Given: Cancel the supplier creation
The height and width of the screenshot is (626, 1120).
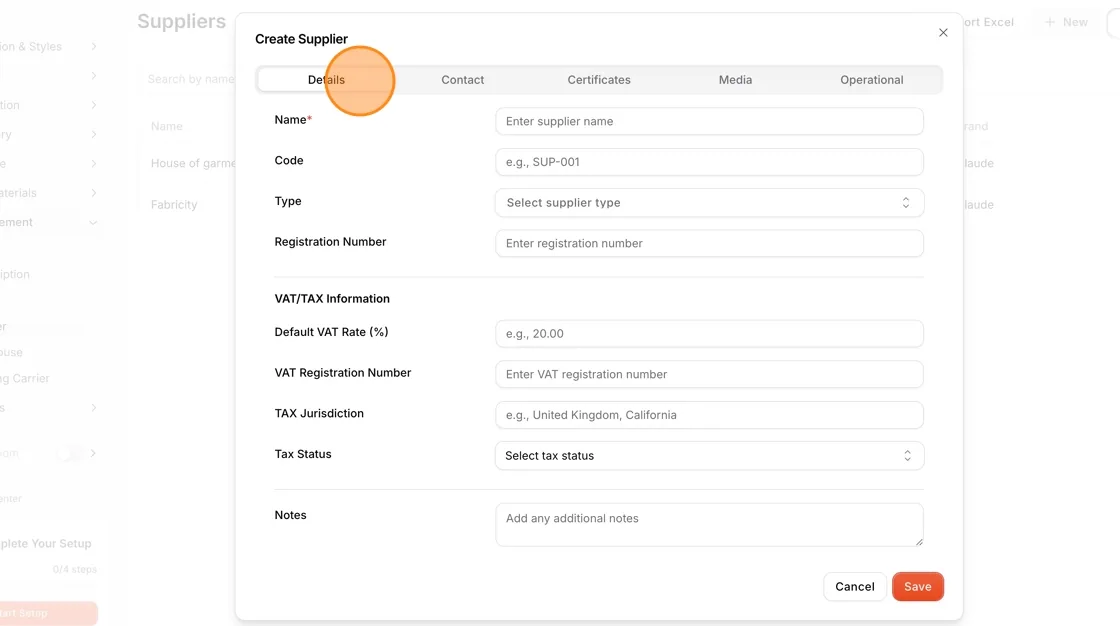Looking at the screenshot, I should (x=854, y=587).
